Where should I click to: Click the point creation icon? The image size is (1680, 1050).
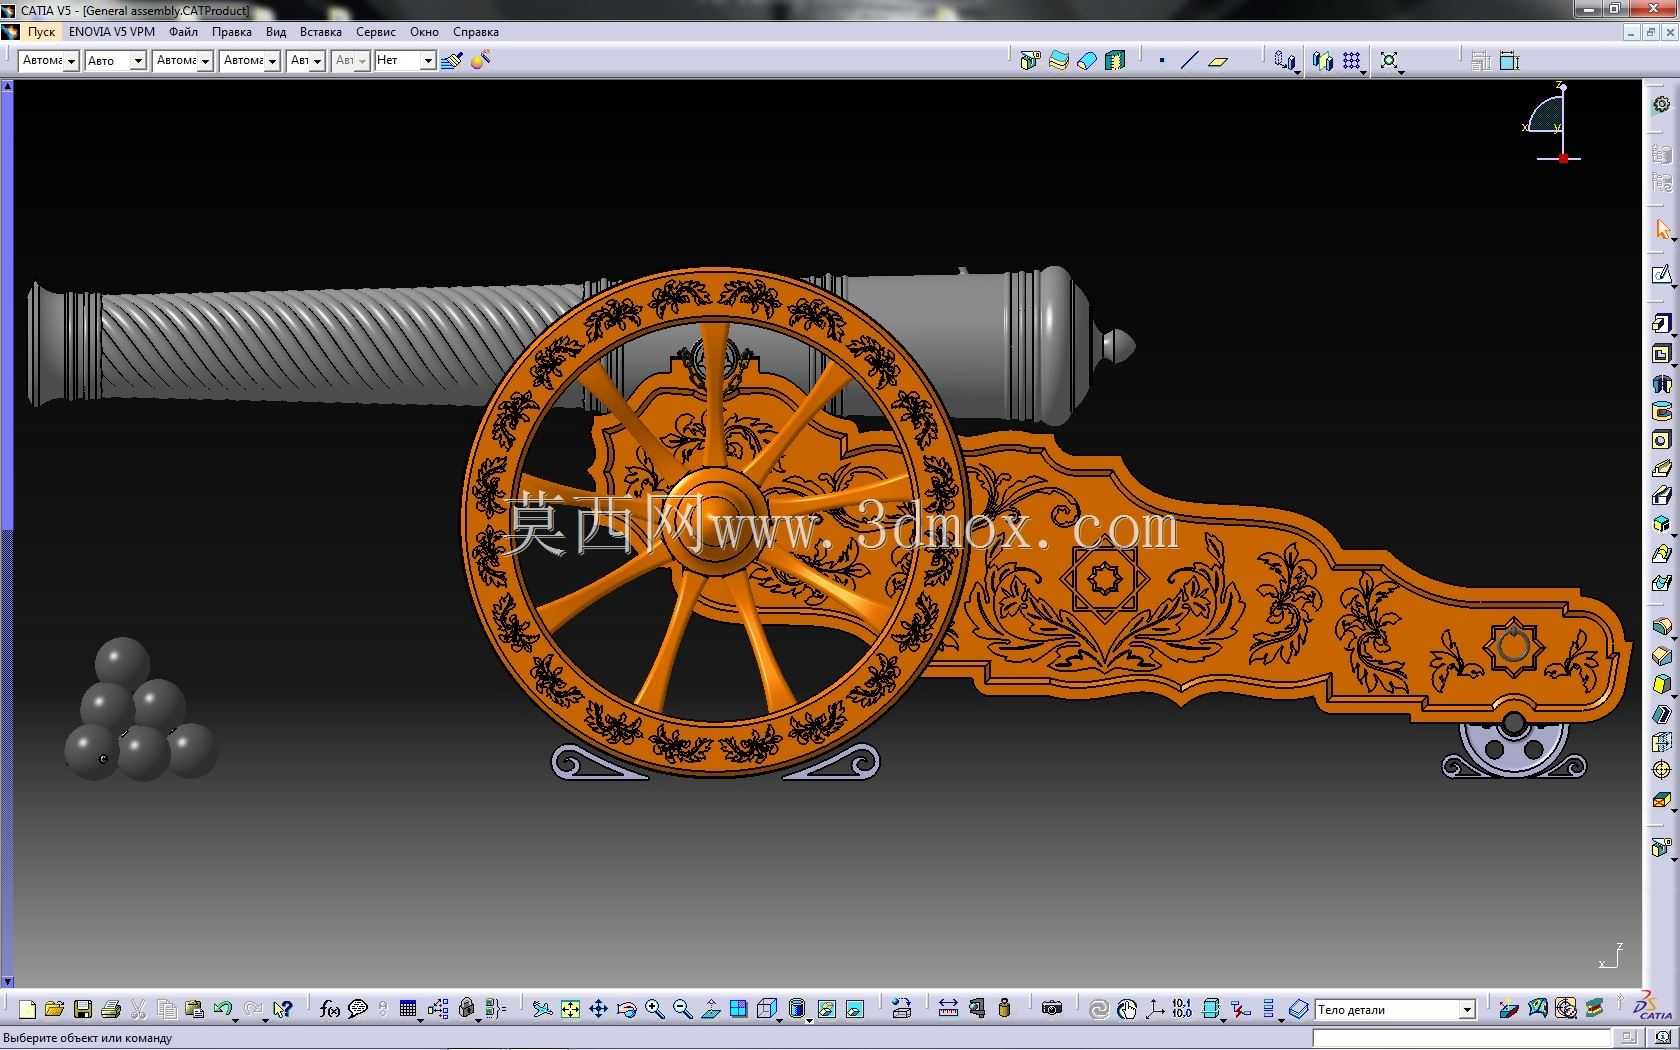[1162, 61]
